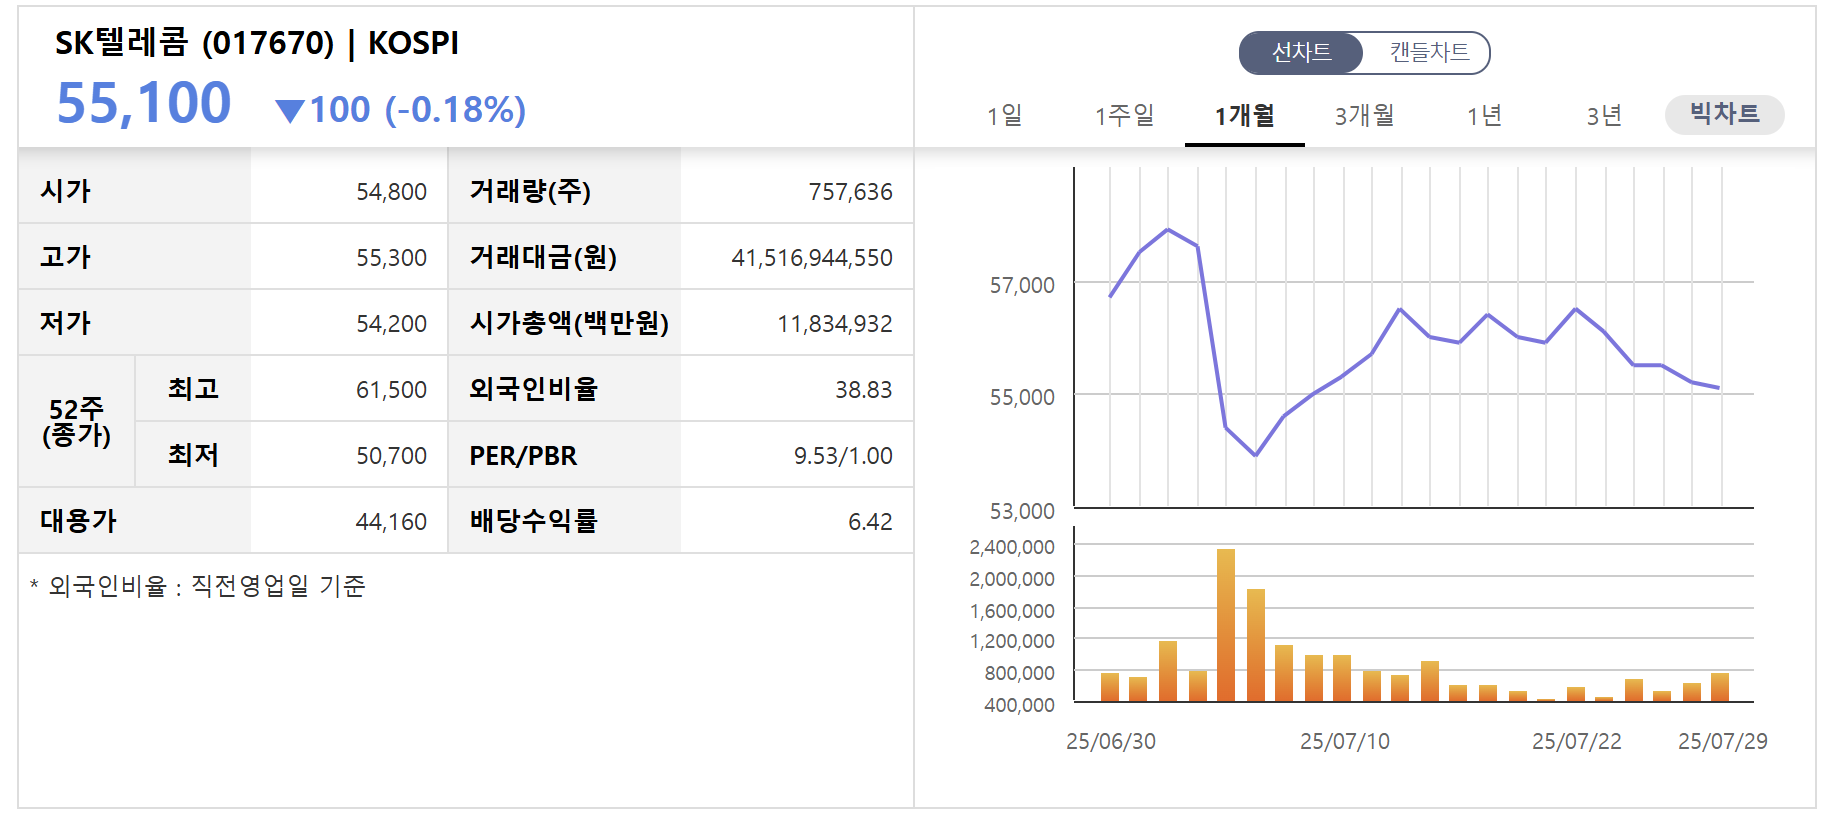The height and width of the screenshot is (817, 1828).
Task: Click the 외국인비율 value 38.83
Action: point(863,389)
